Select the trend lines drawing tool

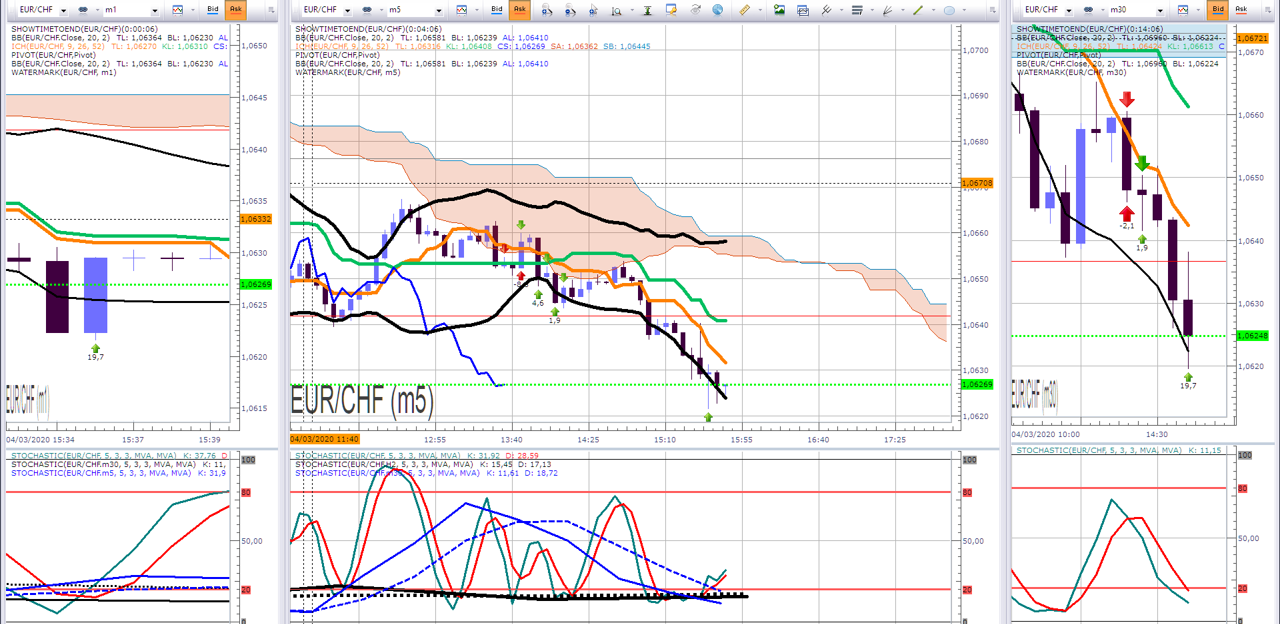tap(826, 9)
